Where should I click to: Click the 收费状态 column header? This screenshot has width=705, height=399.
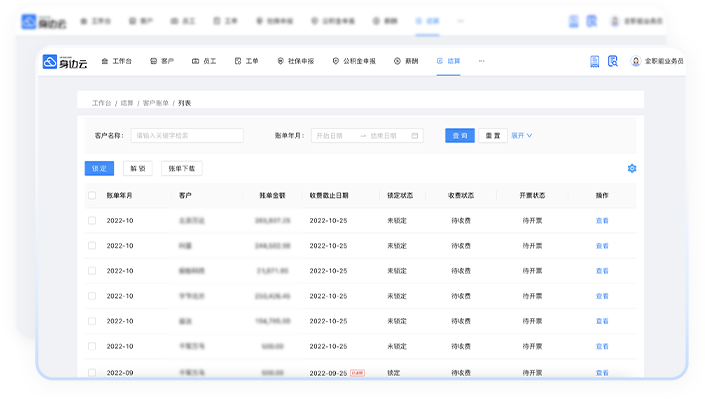(x=461, y=195)
